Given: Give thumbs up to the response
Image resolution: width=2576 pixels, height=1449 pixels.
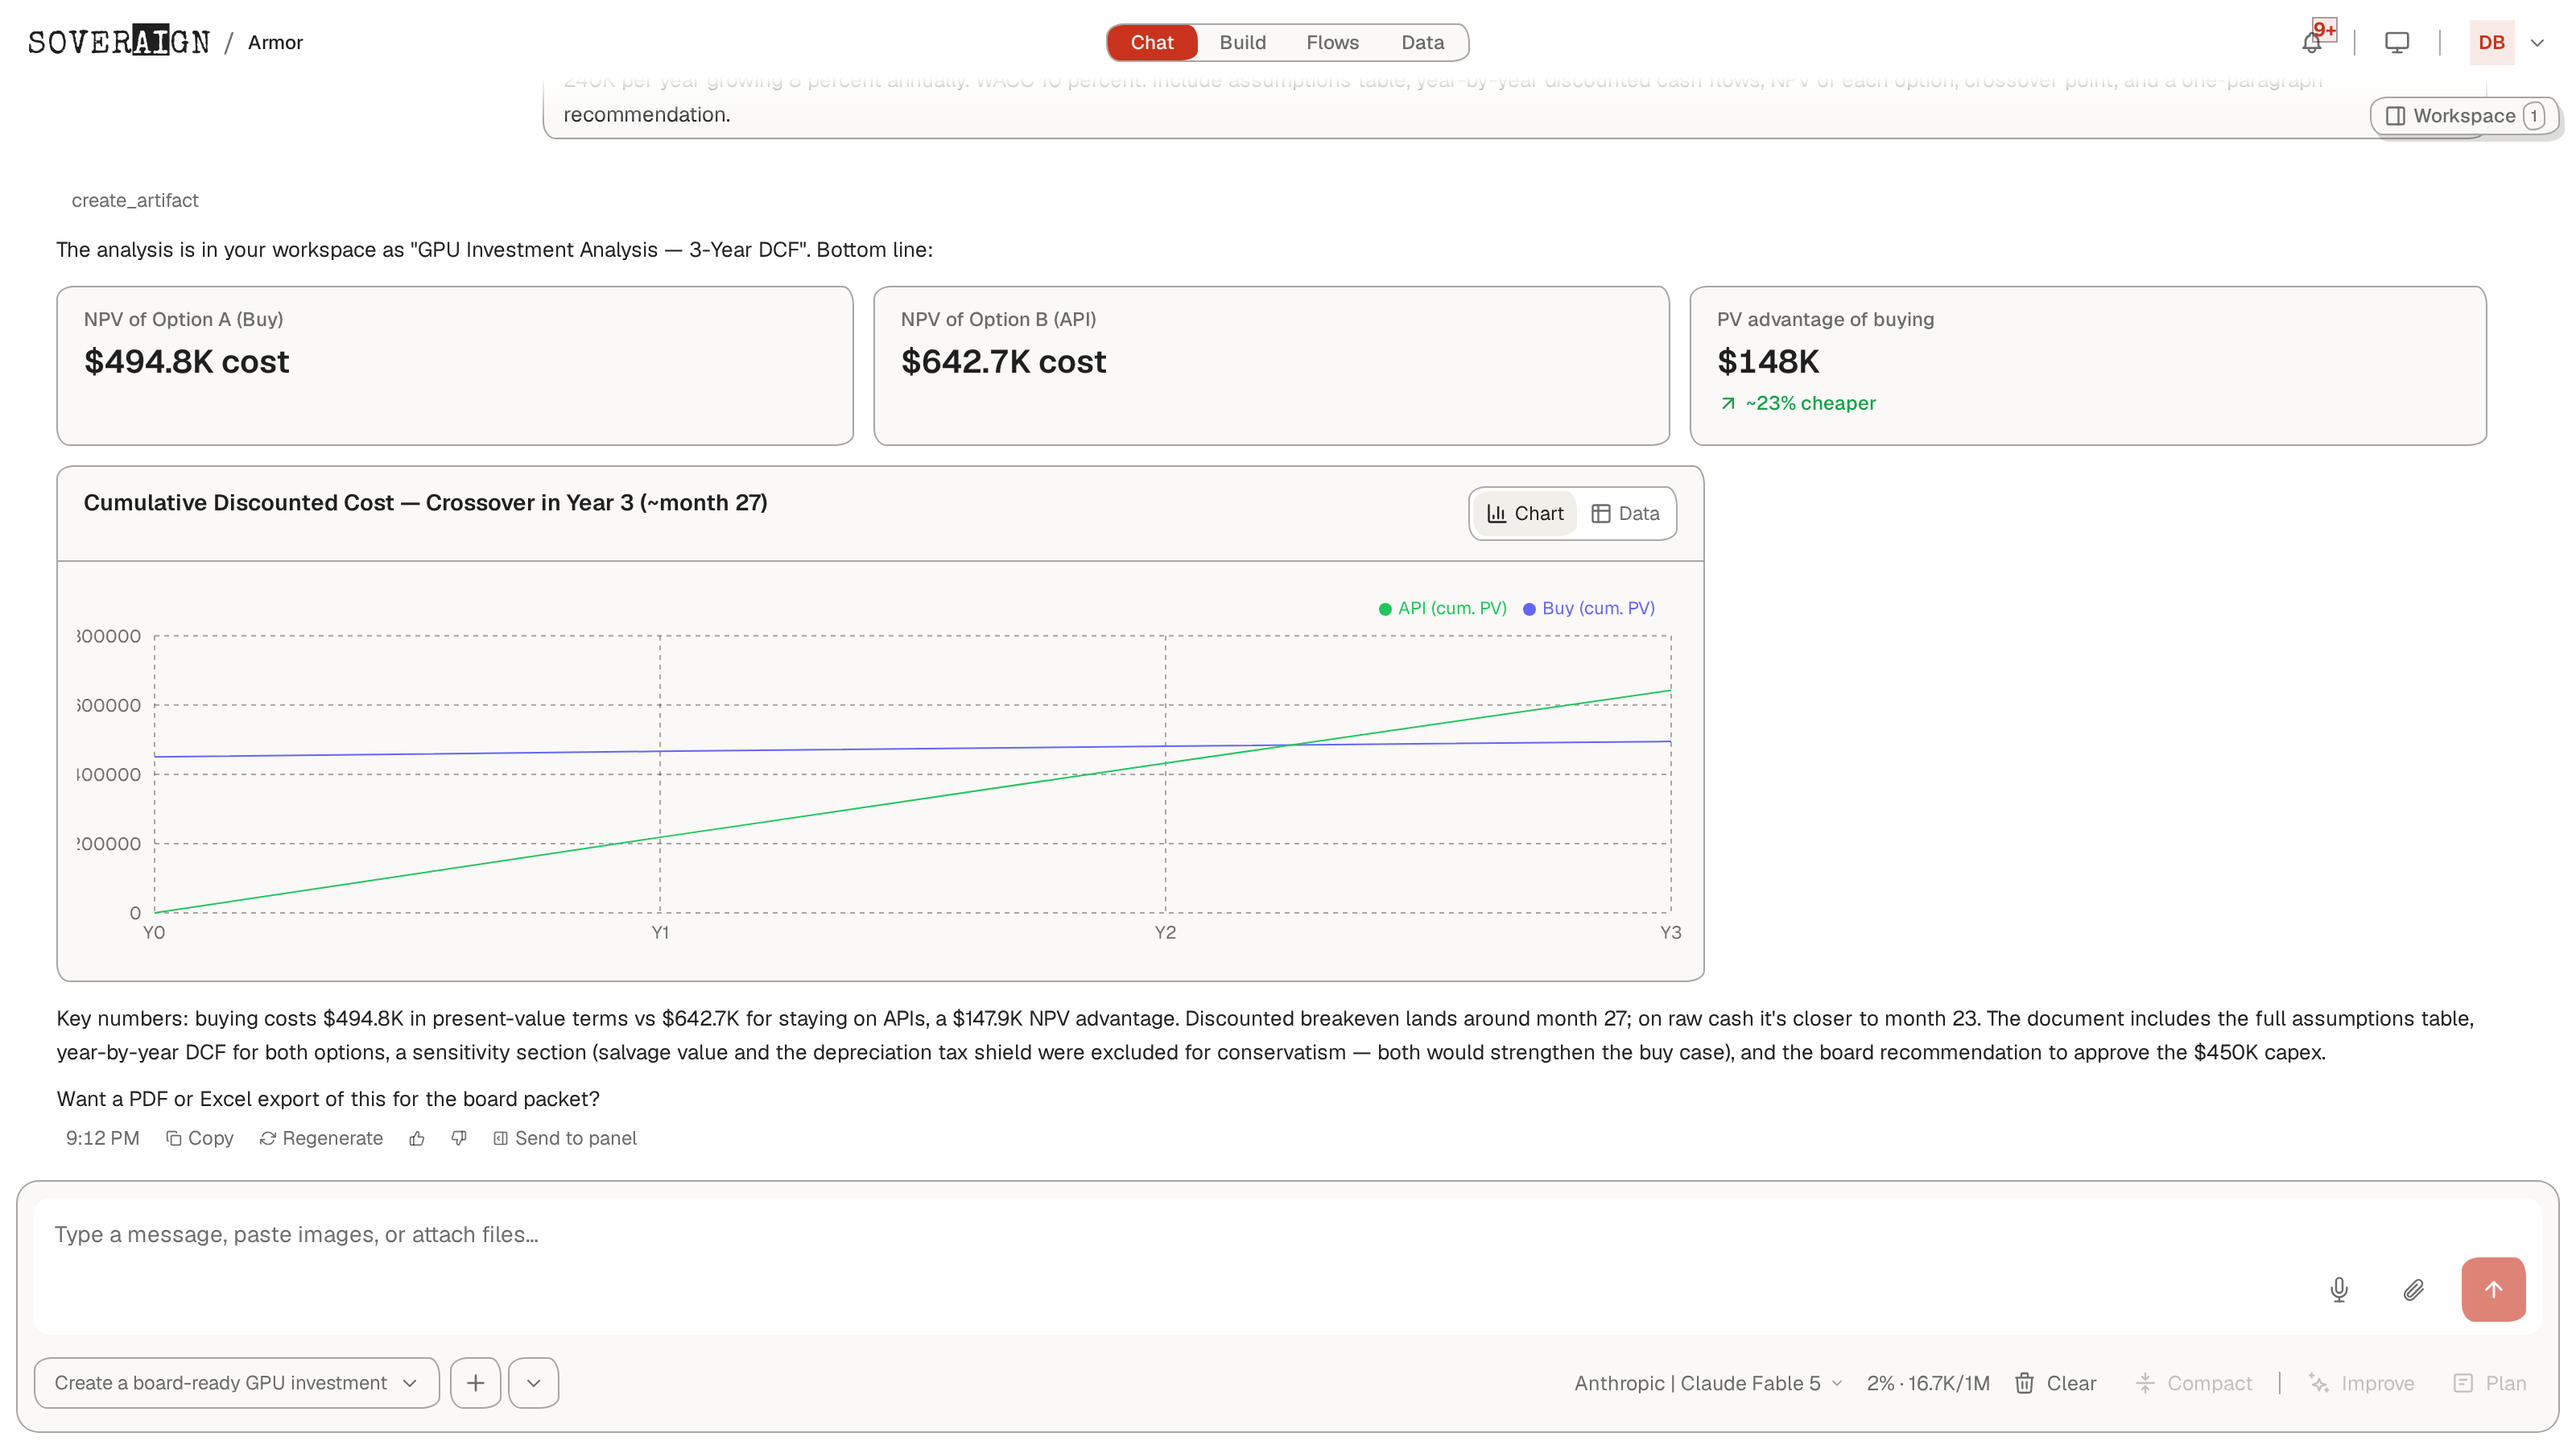Looking at the screenshot, I should pyautogui.click(x=417, y=1138).
